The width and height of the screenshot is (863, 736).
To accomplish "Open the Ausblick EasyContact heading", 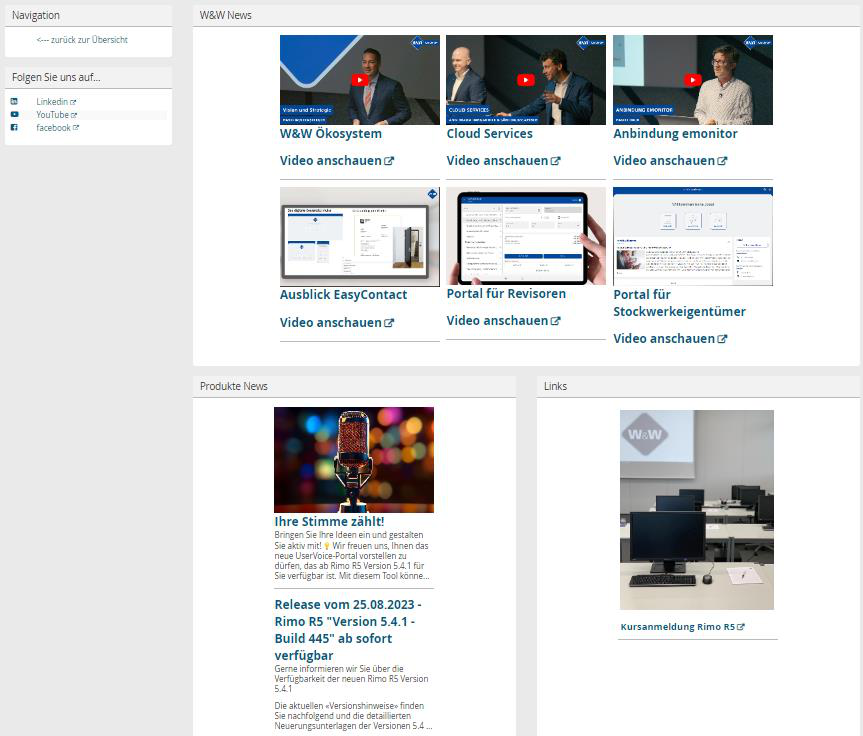I will click(x=343, y=295).
